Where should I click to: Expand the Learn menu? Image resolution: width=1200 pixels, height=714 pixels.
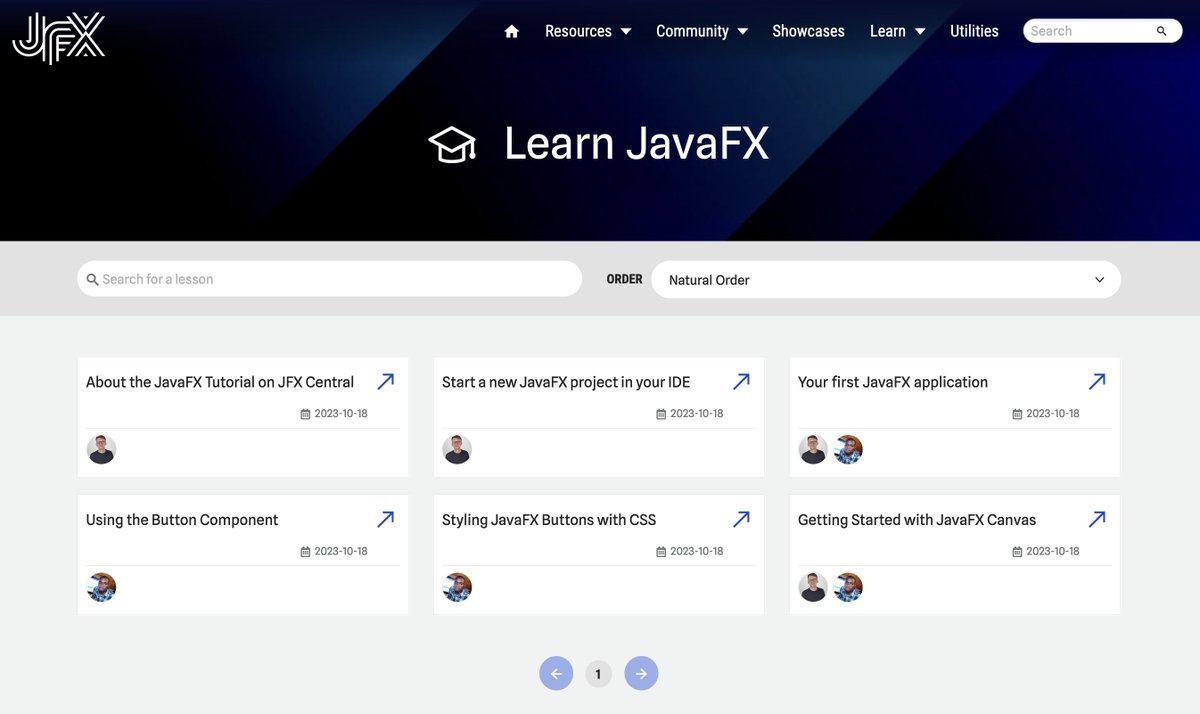[x=897, y=31]
